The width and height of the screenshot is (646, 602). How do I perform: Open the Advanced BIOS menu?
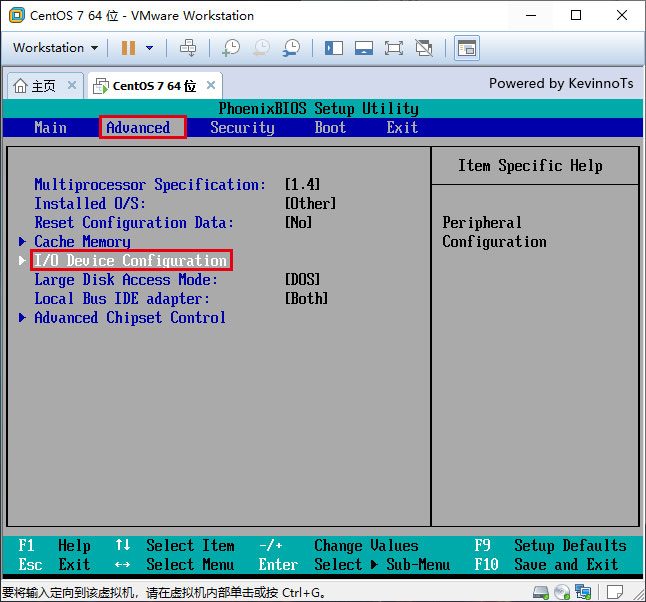(138, 128)
